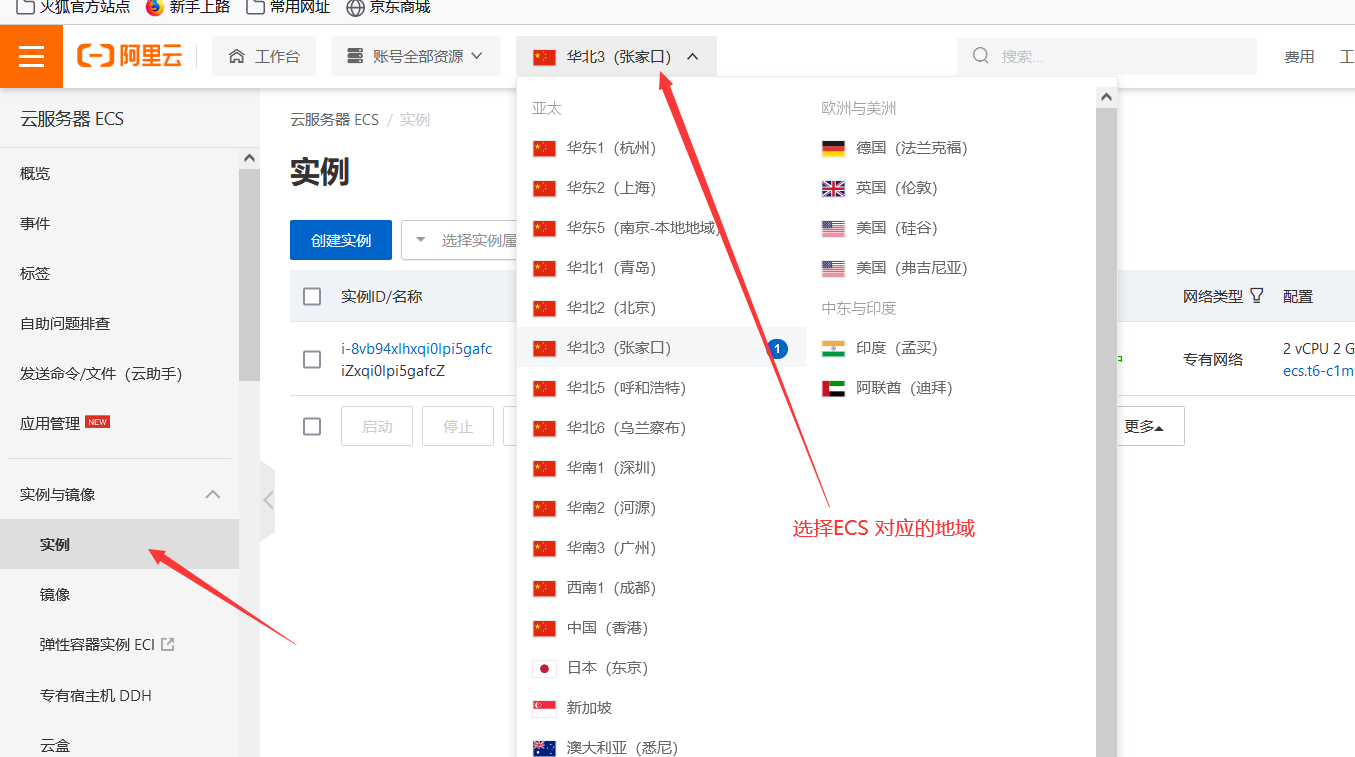The height and width of the screenshot is (757, 1355).
Task: Select region 华北1（青岛）
Action: point(661,268)
